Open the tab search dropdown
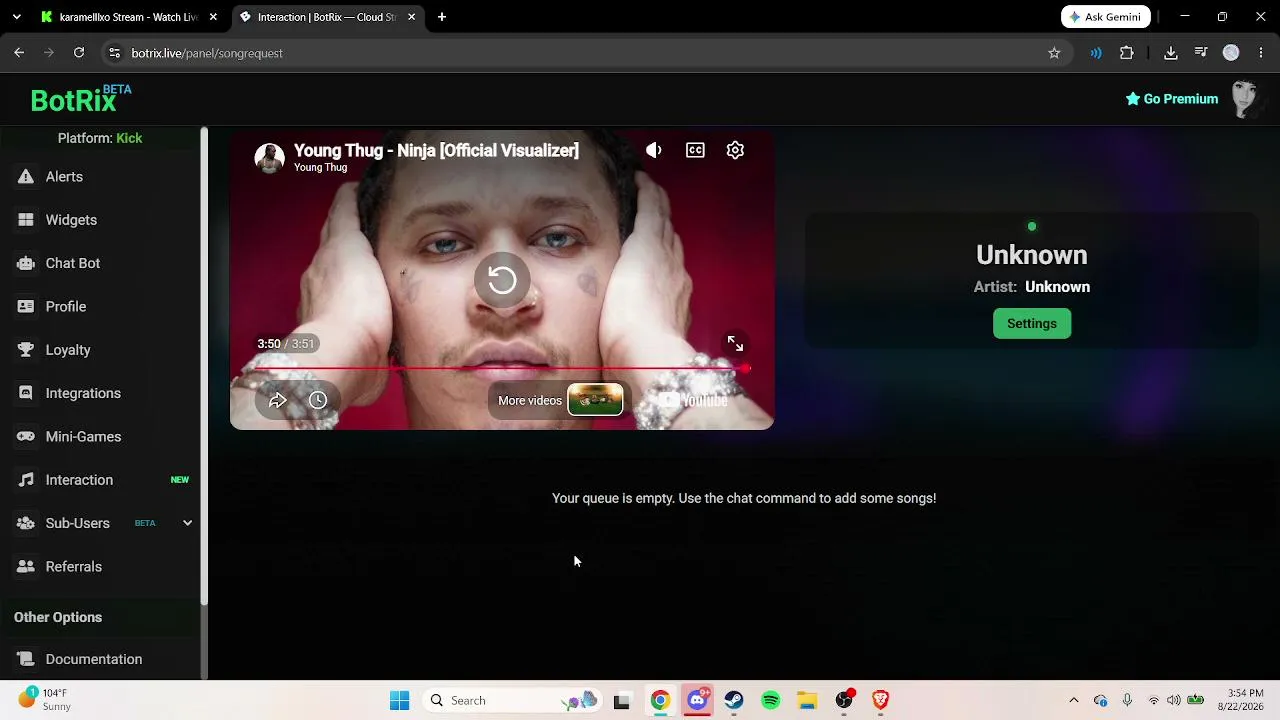The image size is (1280, 720). [16, 17]
